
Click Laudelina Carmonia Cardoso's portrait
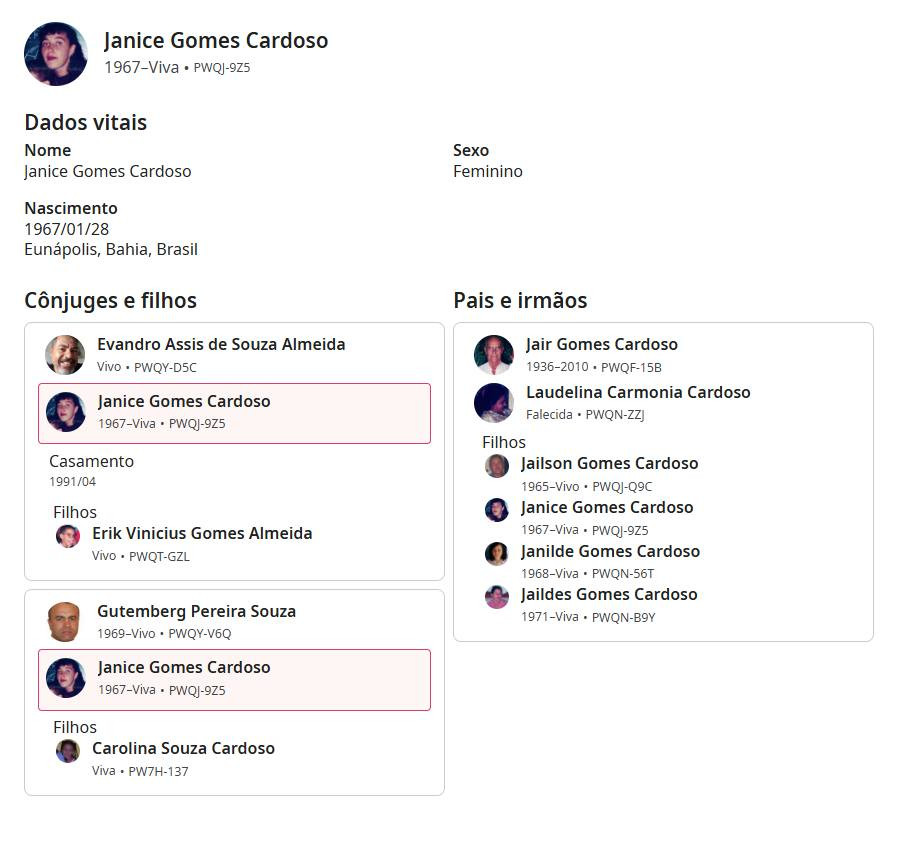(494, 403)
